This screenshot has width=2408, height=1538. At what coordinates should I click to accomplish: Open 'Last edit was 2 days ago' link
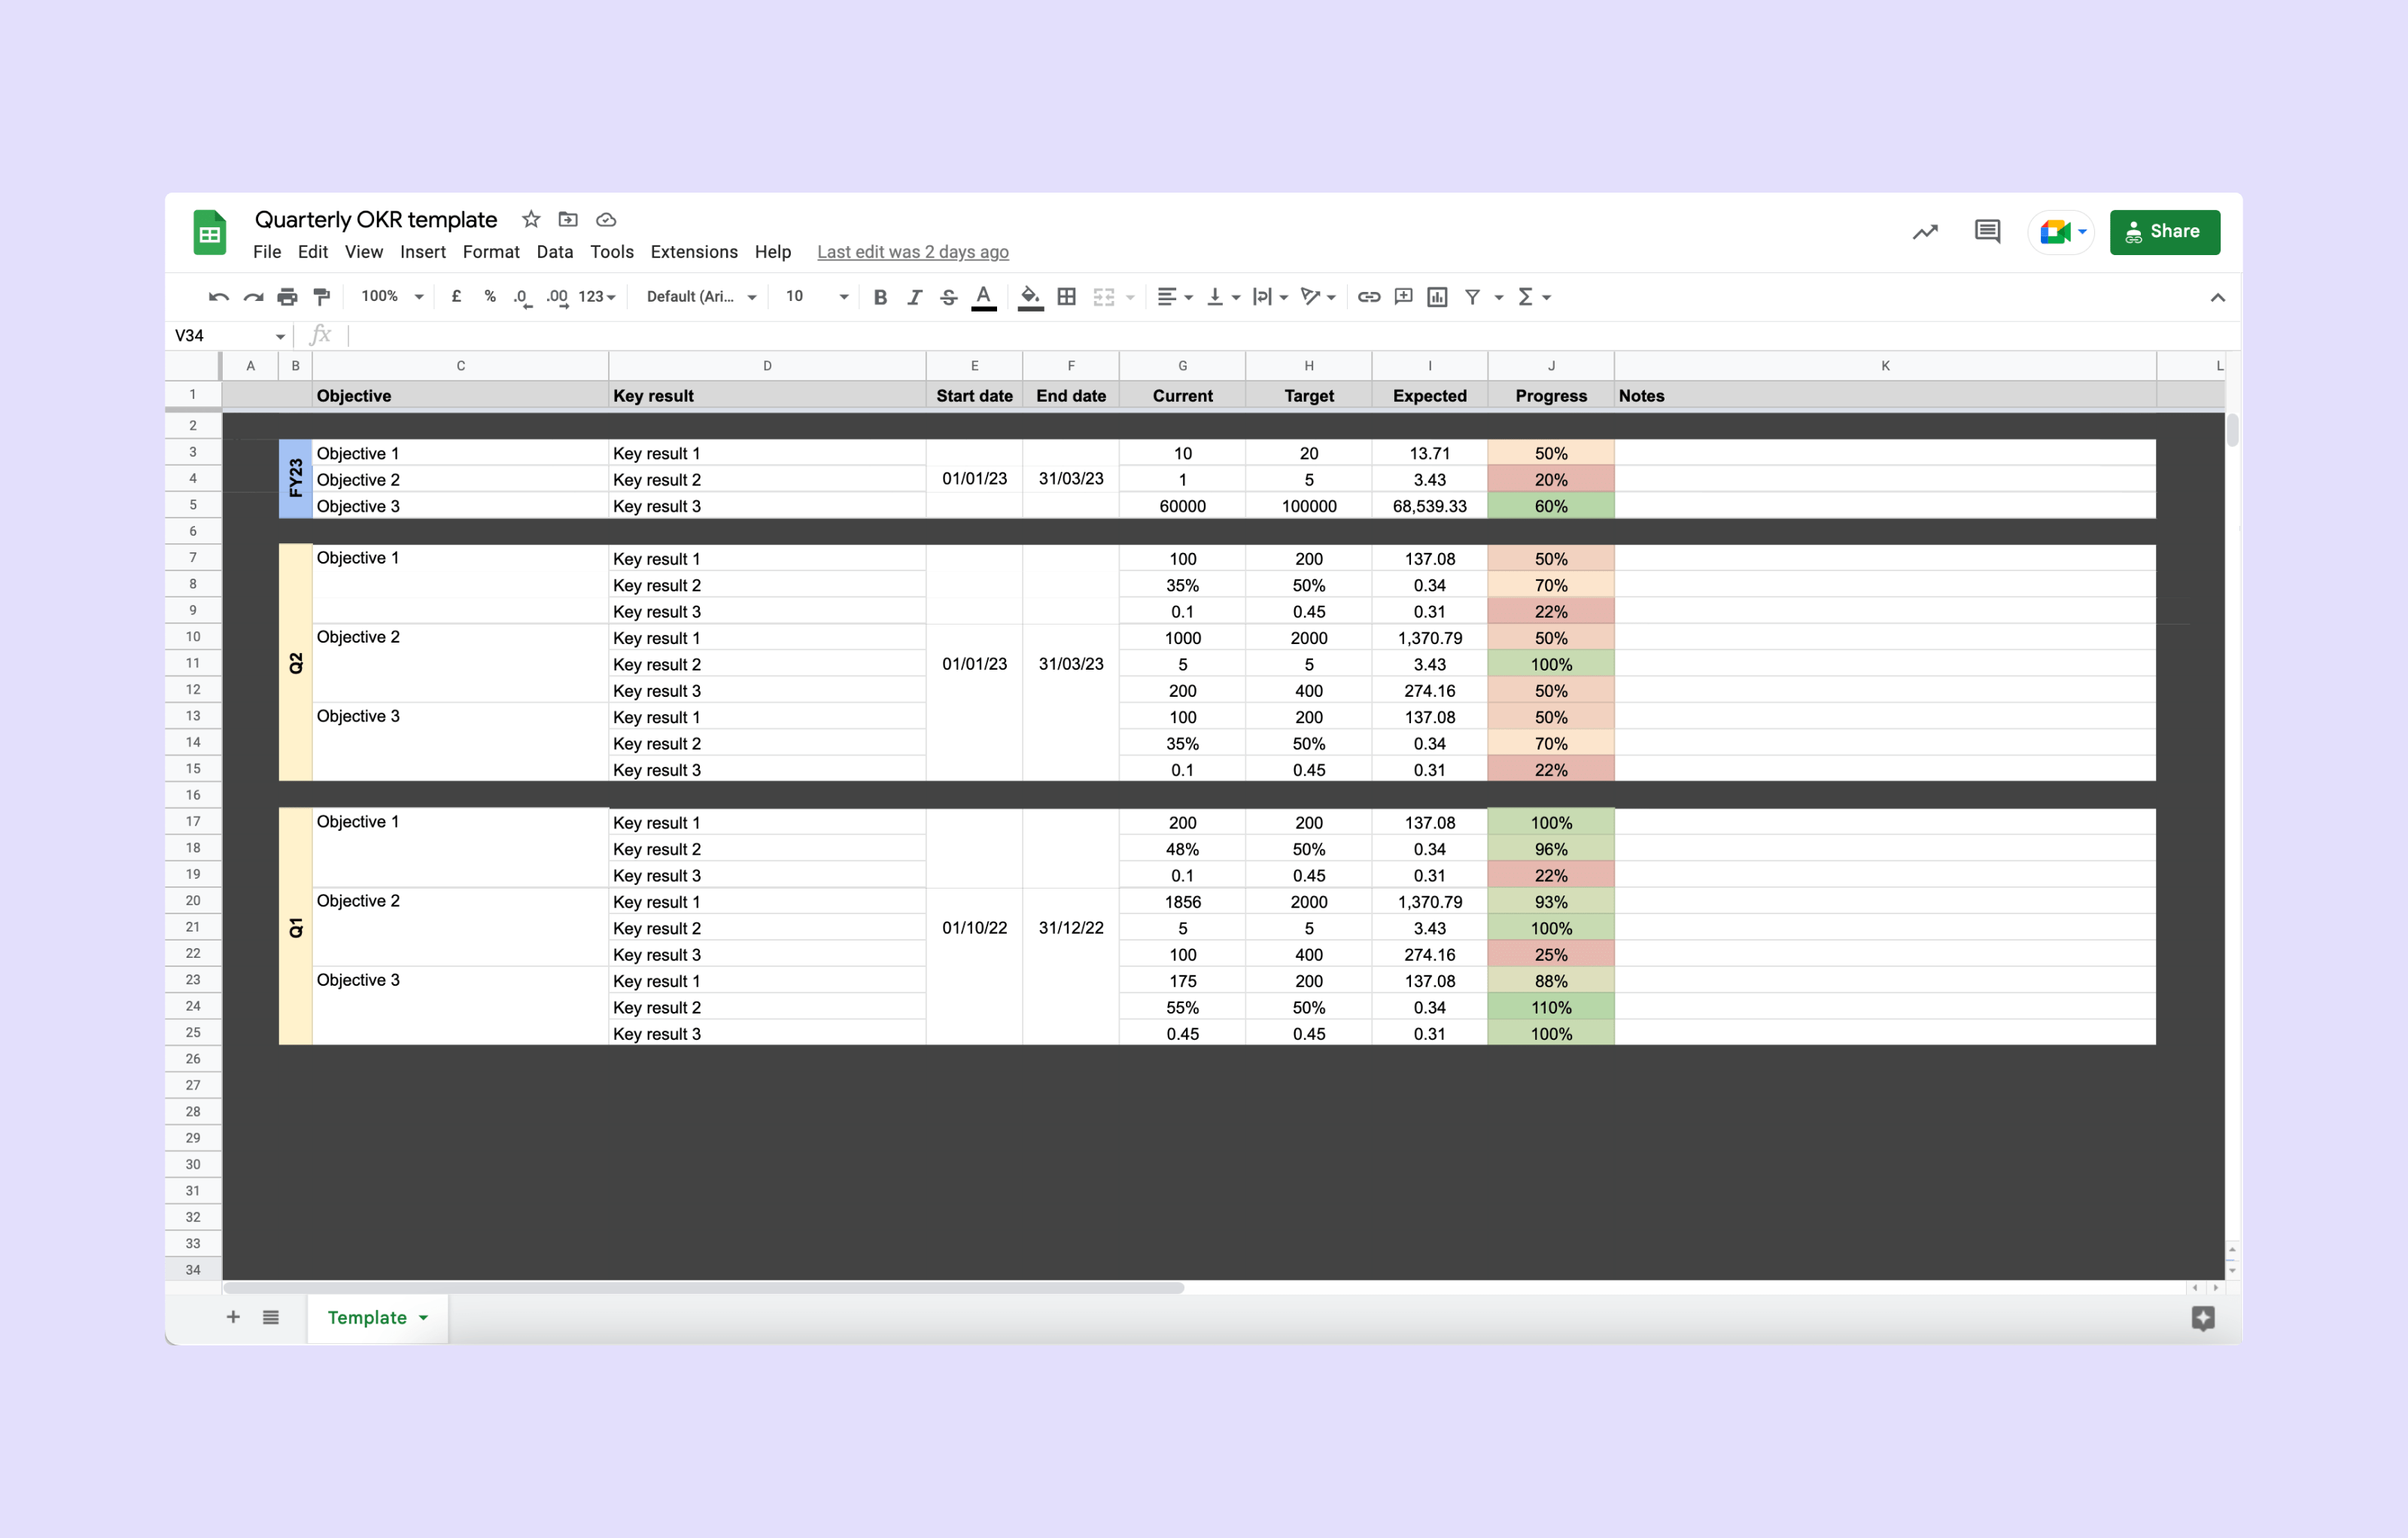tap(913, 252)
